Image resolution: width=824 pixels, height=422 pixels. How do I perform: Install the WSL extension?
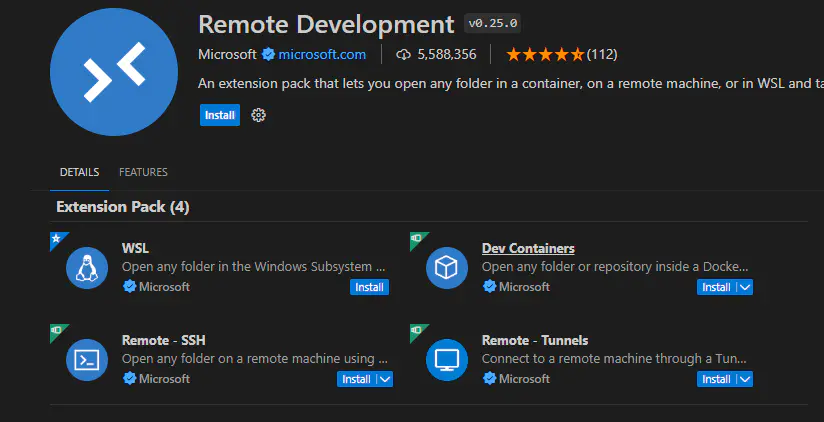pyautogui.click(x=369, y=287)
